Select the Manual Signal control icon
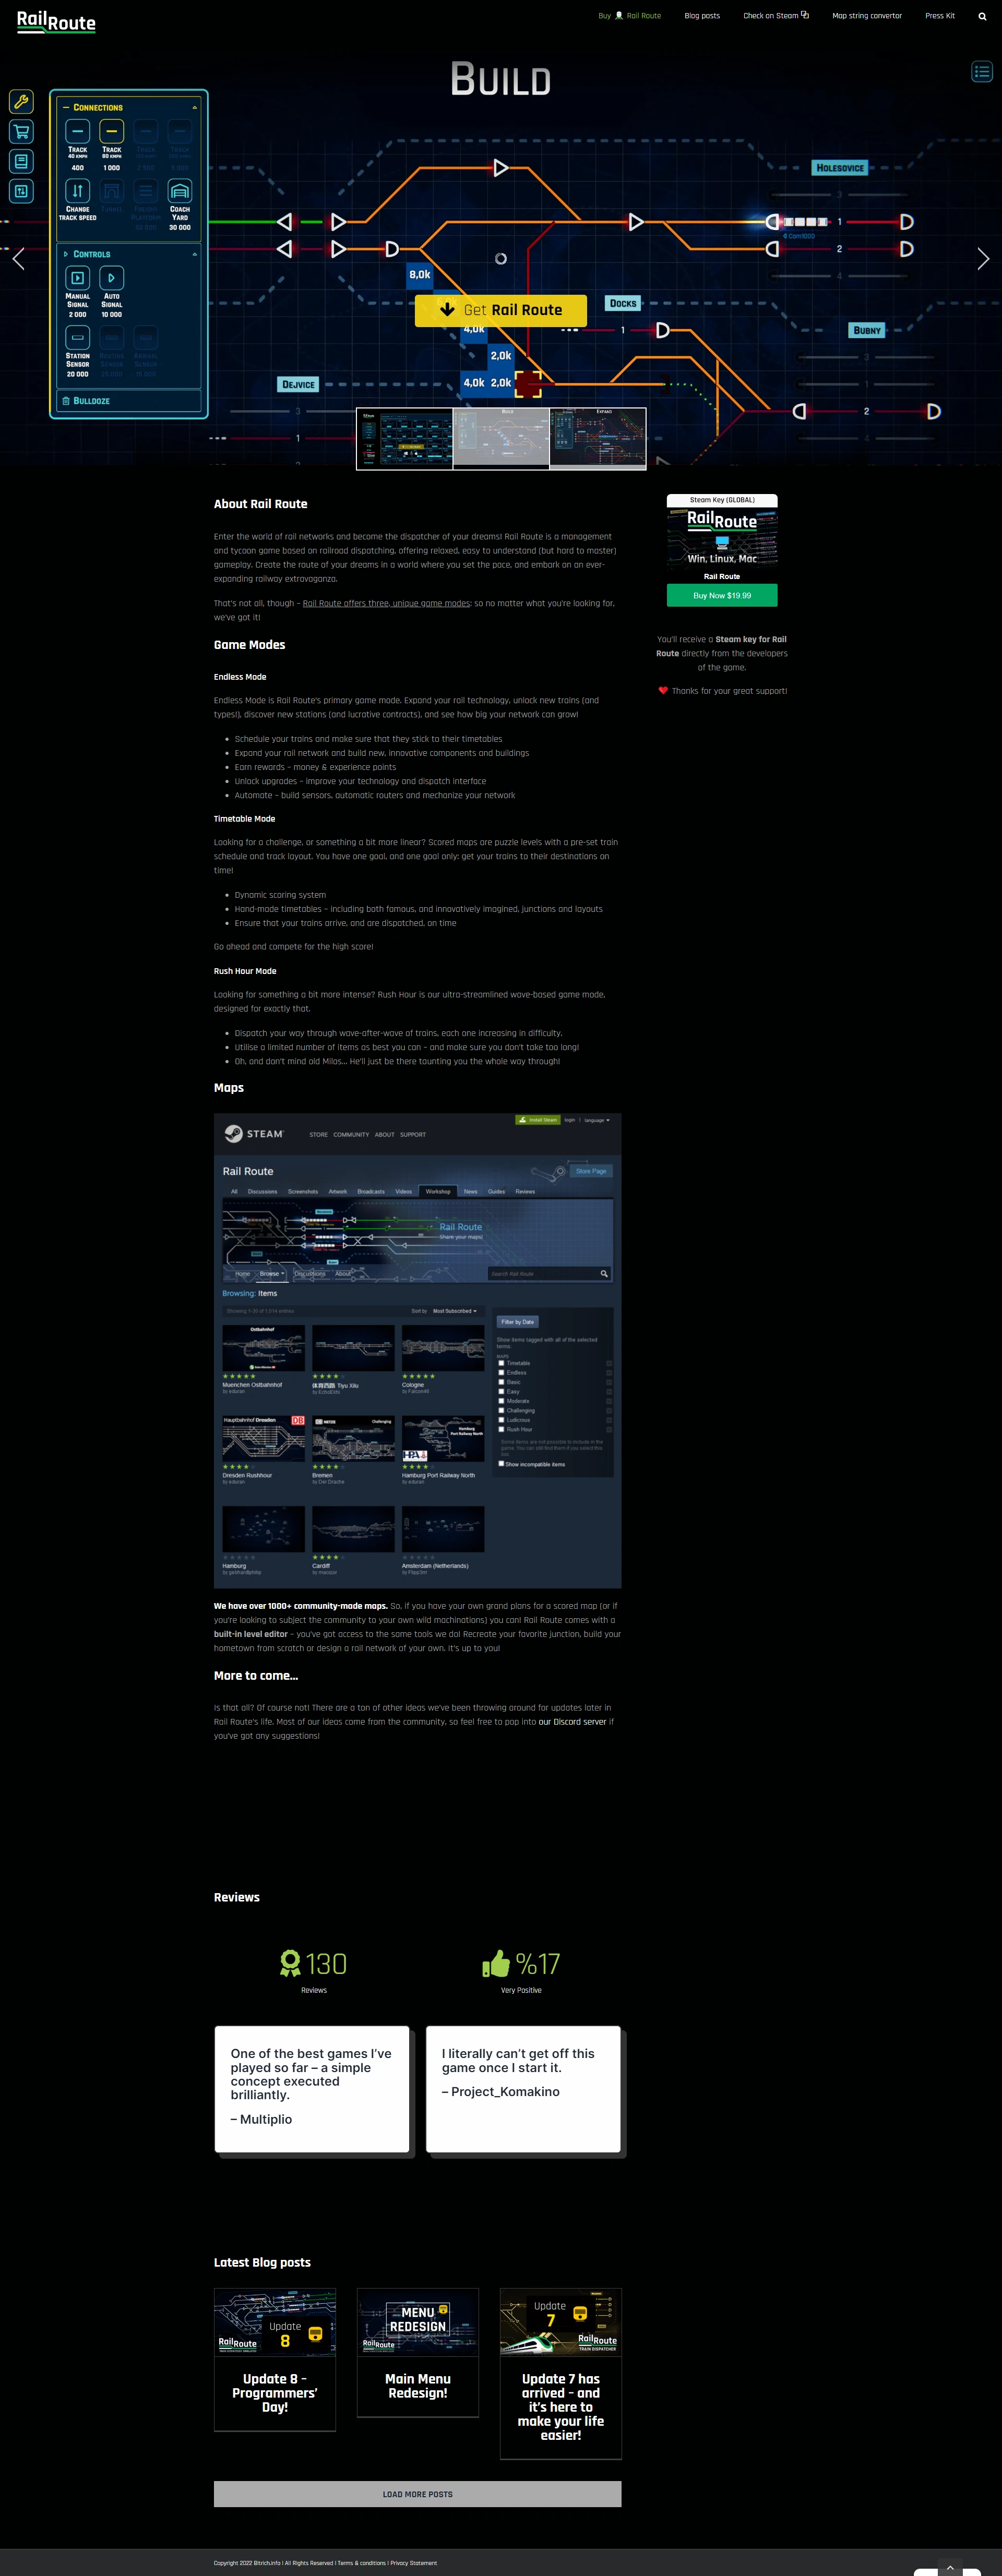The width and height of the screenshot is (1002, 2576). click(77, 278)
